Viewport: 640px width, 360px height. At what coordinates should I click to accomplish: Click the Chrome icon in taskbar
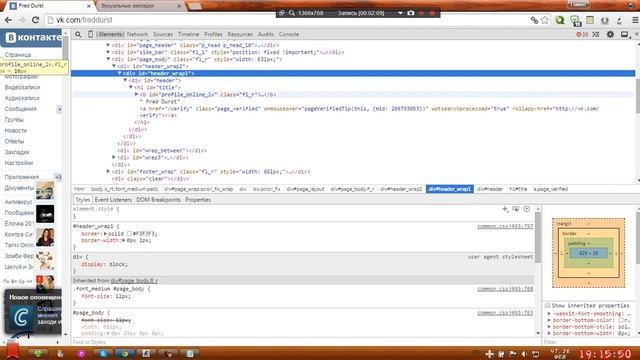124,353
